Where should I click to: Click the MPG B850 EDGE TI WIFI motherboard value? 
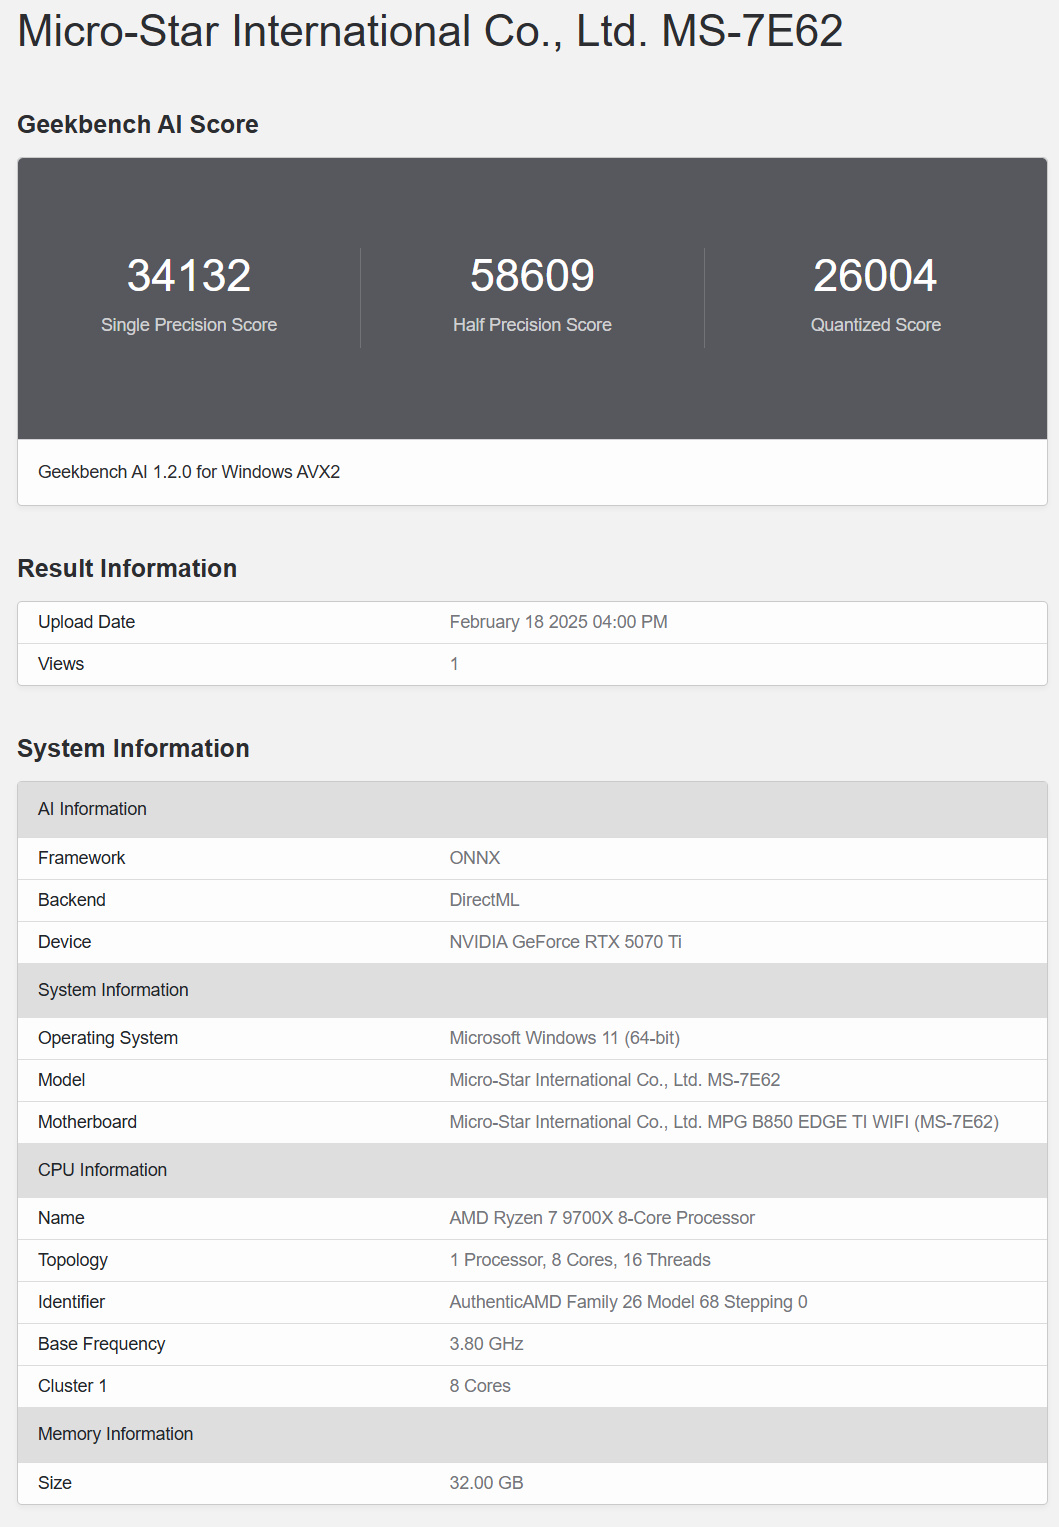coord(723,1122)
